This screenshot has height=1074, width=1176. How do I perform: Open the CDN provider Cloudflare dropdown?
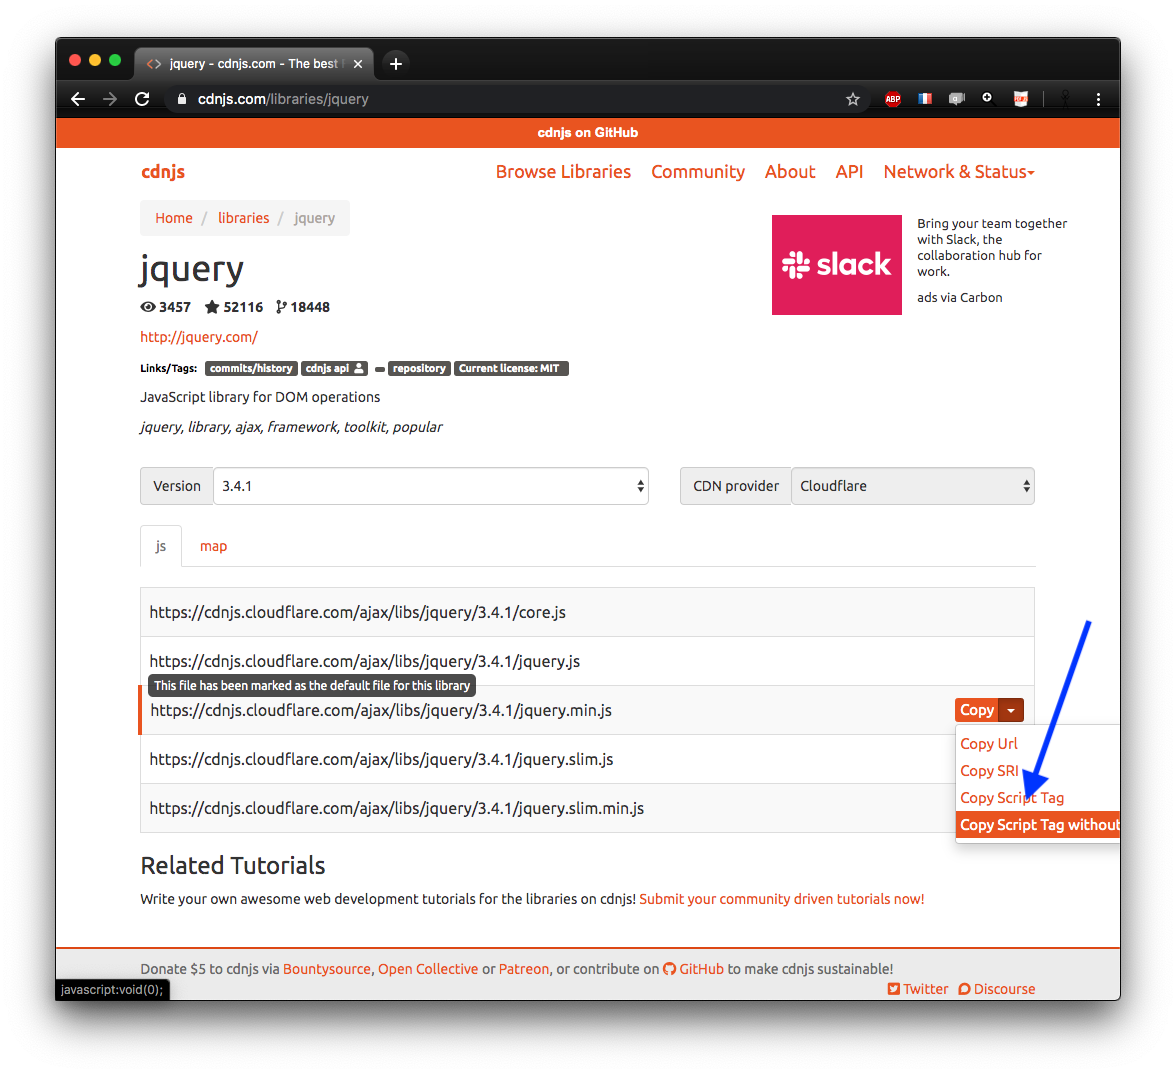[912, 486]
